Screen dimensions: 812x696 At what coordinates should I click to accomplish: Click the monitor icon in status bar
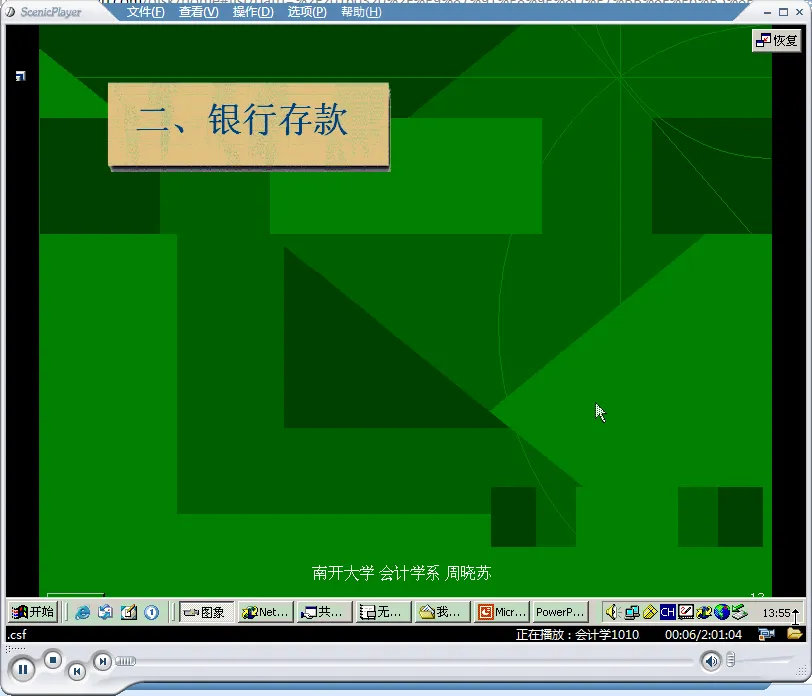tap(767, 634)
